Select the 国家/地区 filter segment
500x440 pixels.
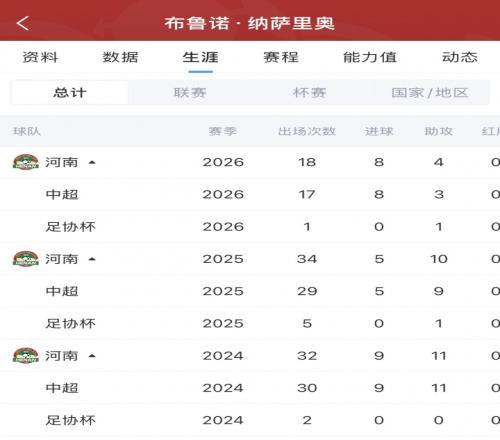(x=430, y=93)
